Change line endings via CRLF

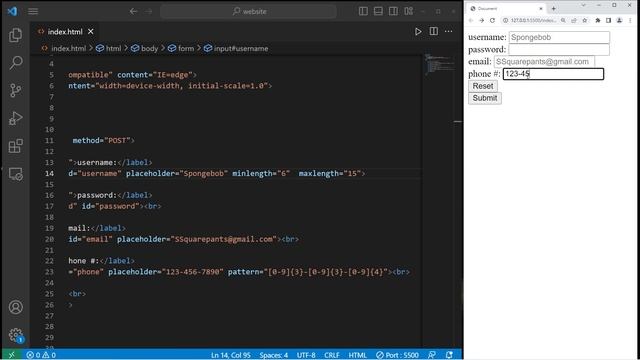pos(331,355)
